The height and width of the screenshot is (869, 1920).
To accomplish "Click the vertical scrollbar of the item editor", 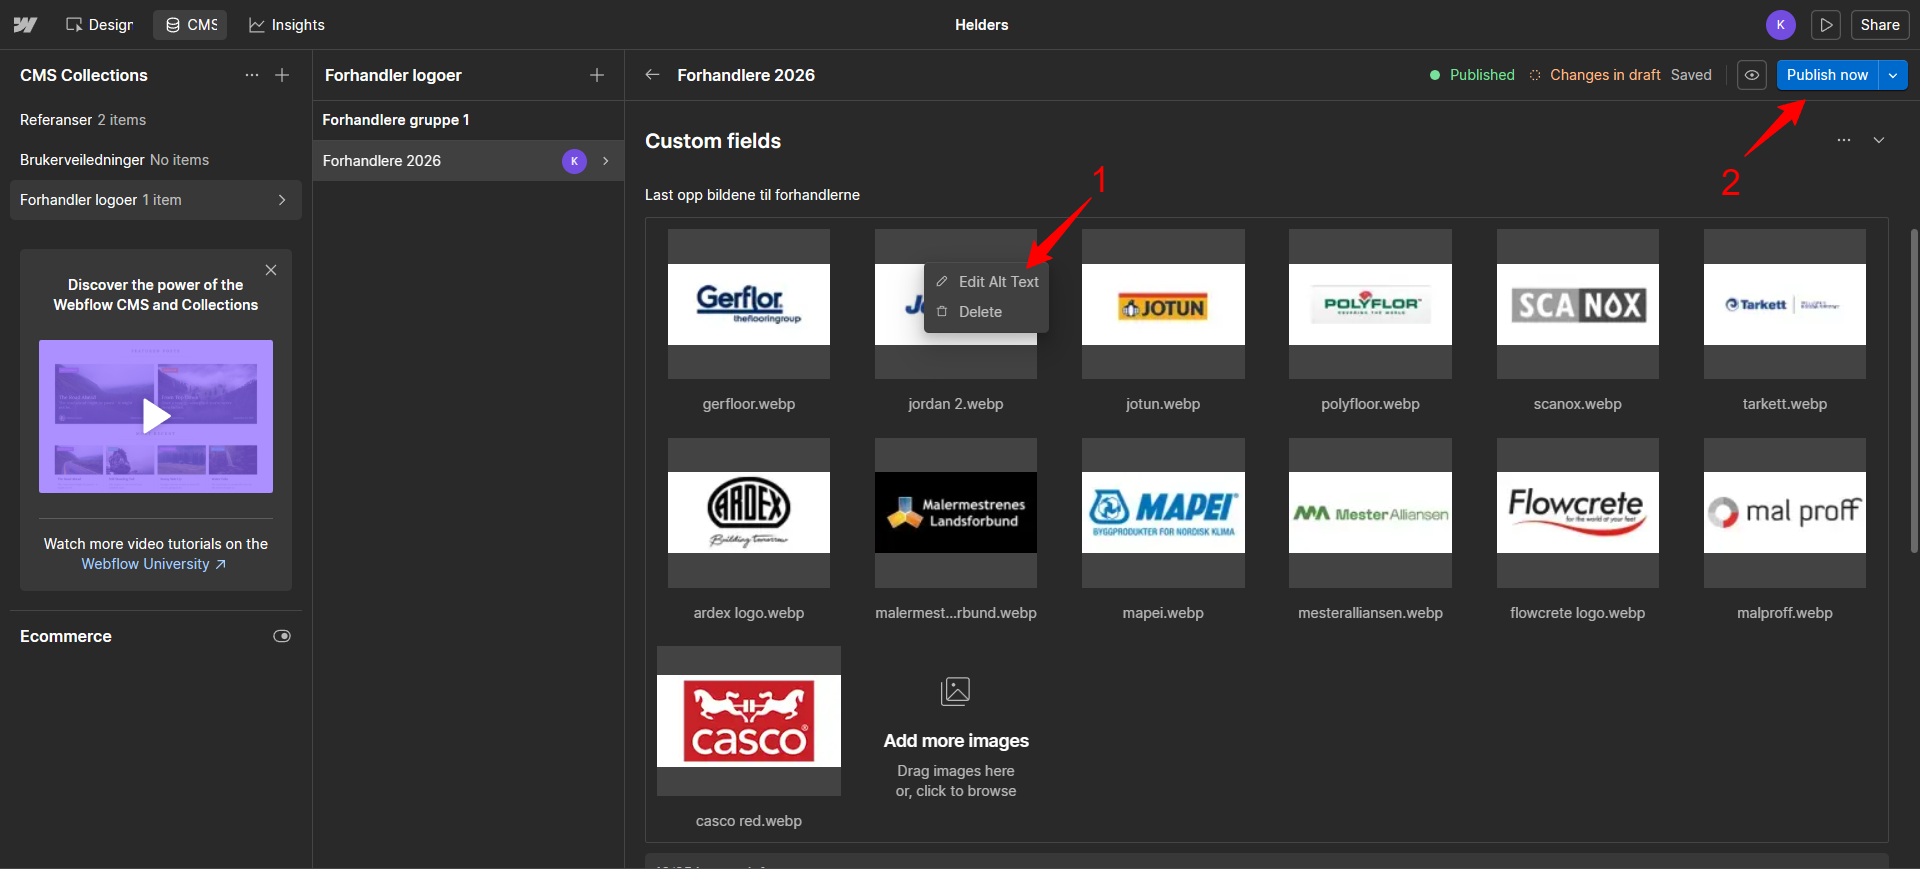I will (1914, 390).
